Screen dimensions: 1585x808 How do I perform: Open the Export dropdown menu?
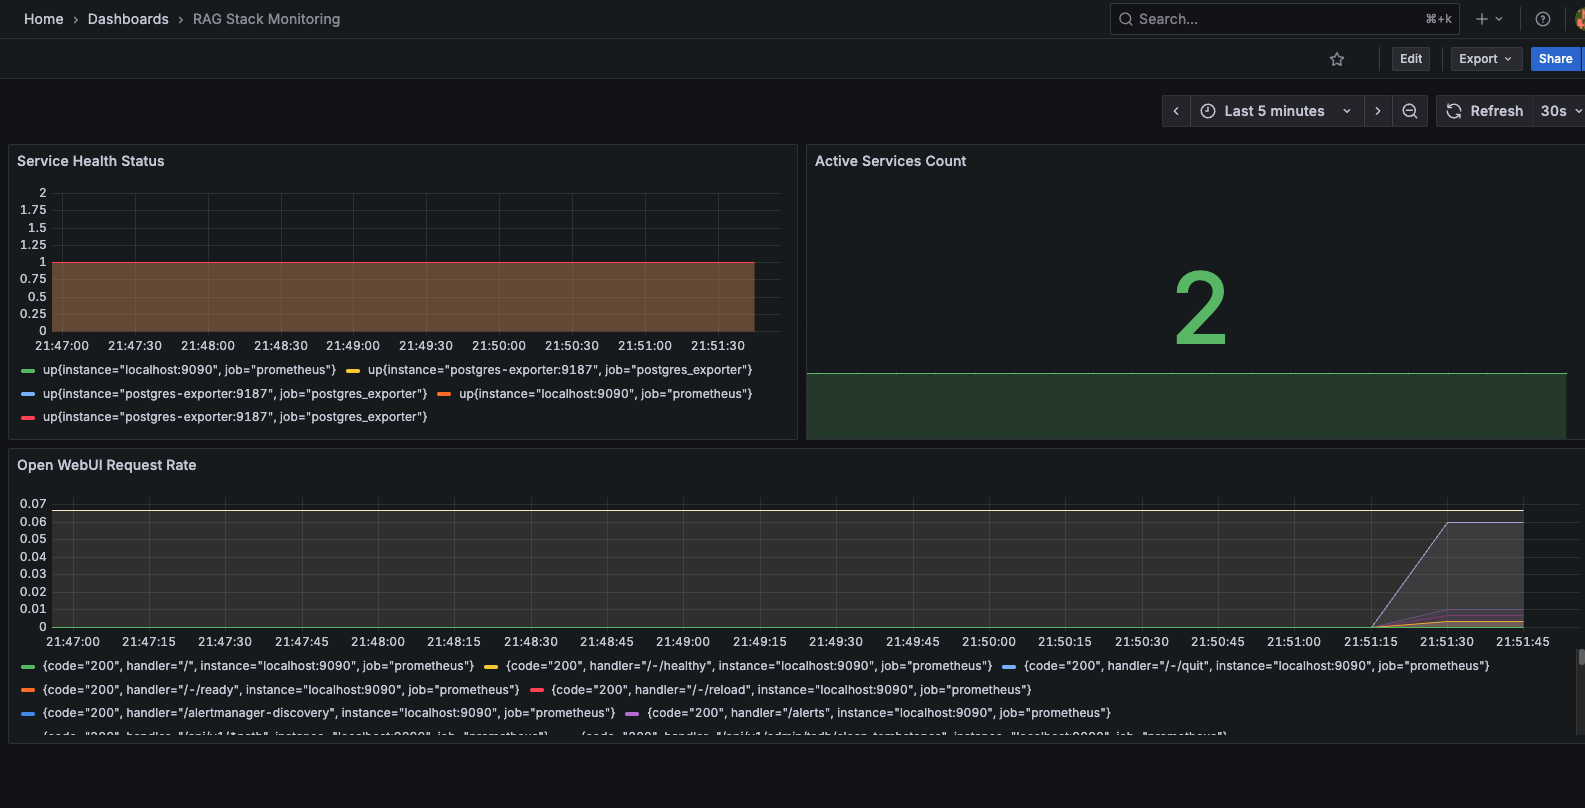coord(1486,59)
